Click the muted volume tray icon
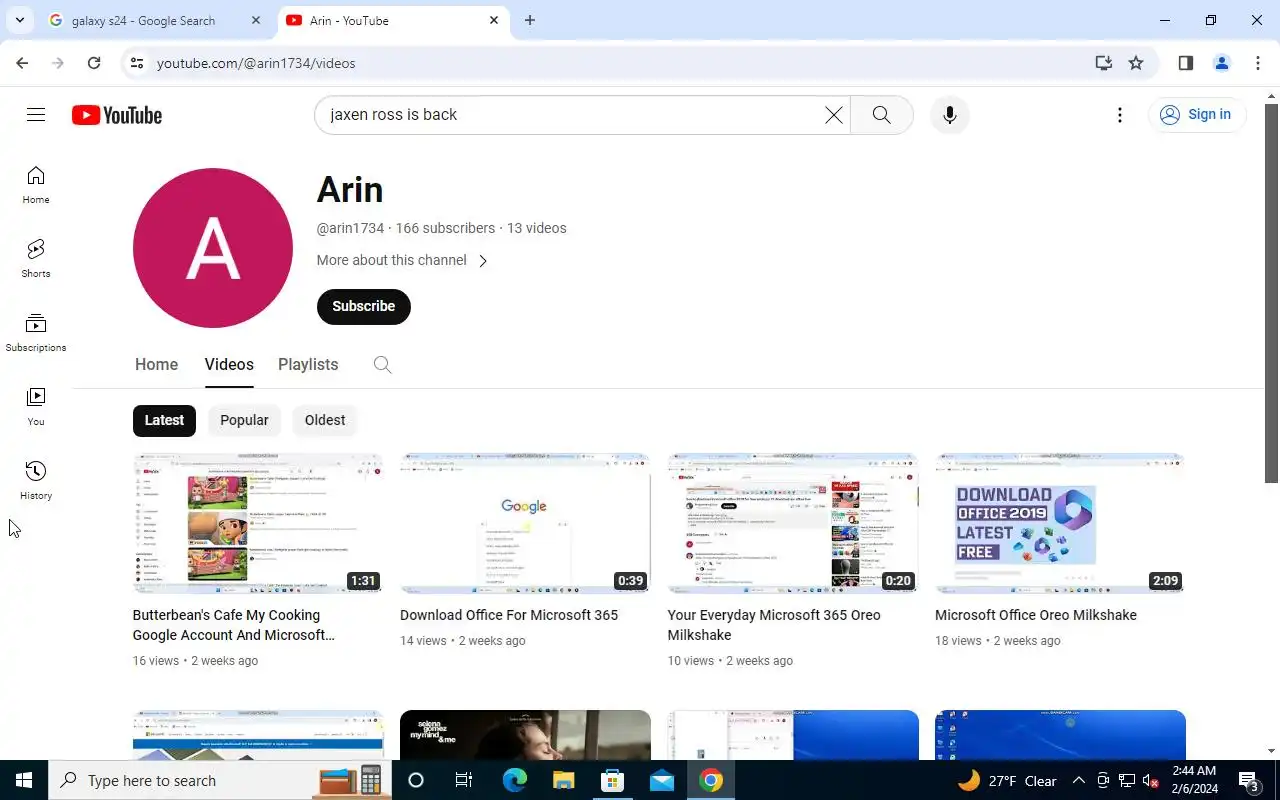The height and width of the screenshot is (800, 1280). tap(1151, 781)
